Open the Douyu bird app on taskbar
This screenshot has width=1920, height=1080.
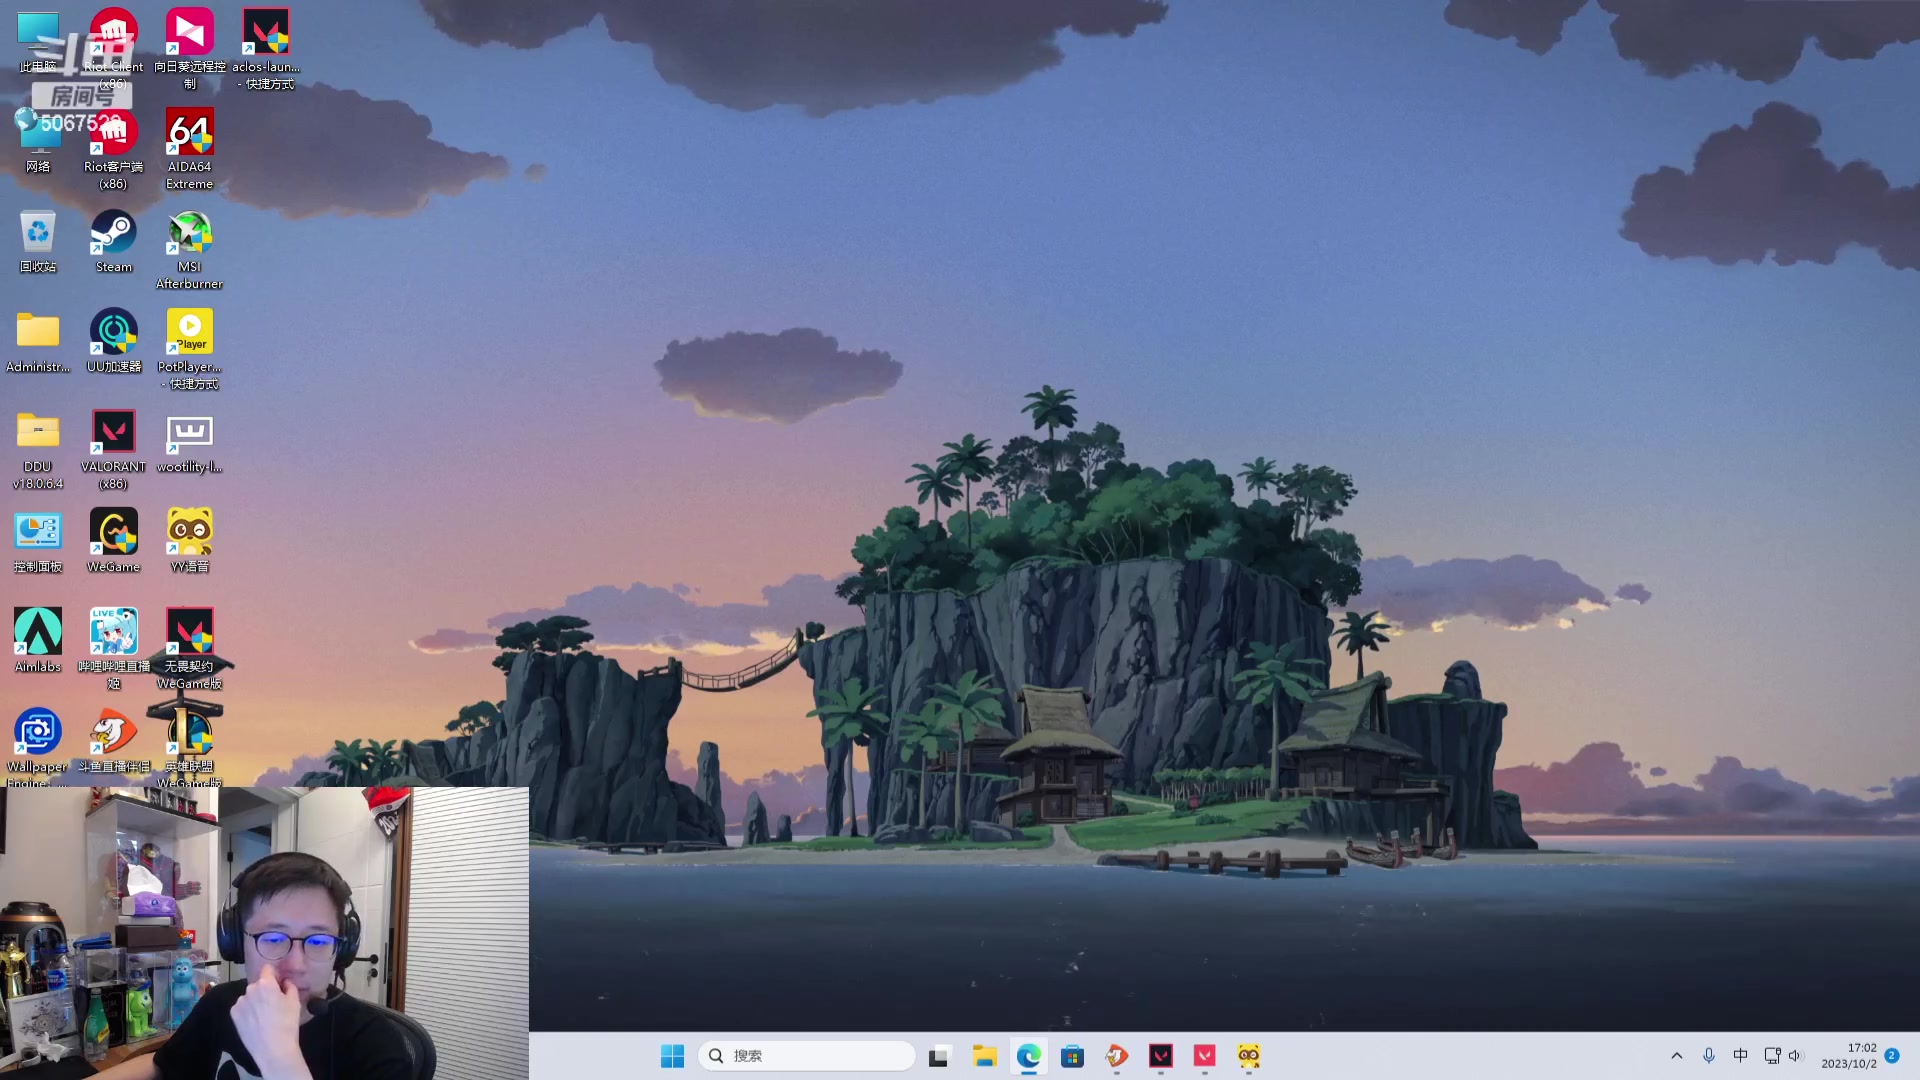[x=1117, y=1056]
